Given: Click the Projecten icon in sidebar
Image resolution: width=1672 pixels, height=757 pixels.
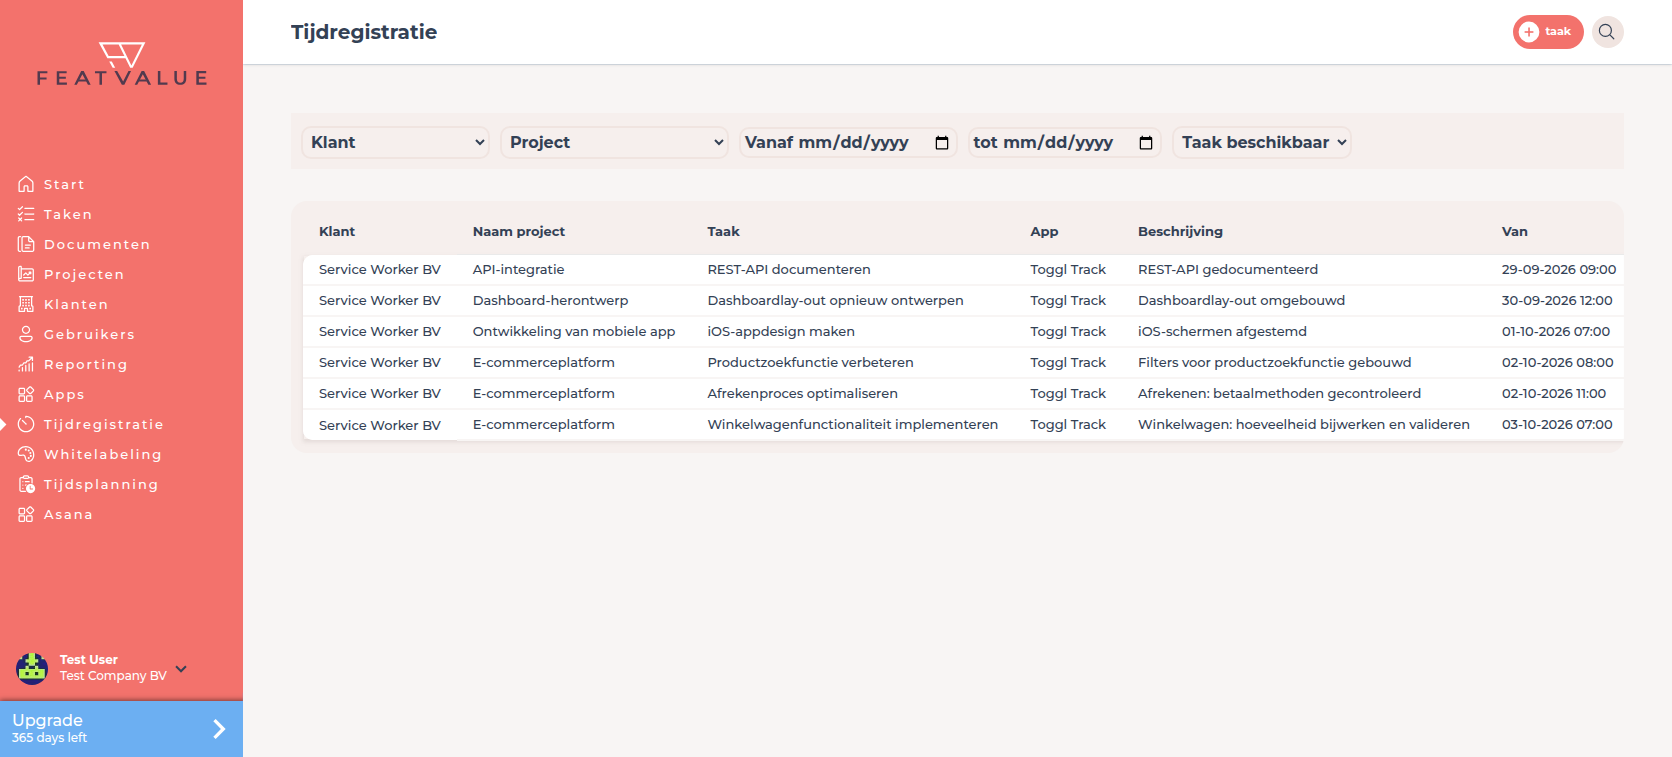Looking at the screenshot, I should (x=26, y=274).
